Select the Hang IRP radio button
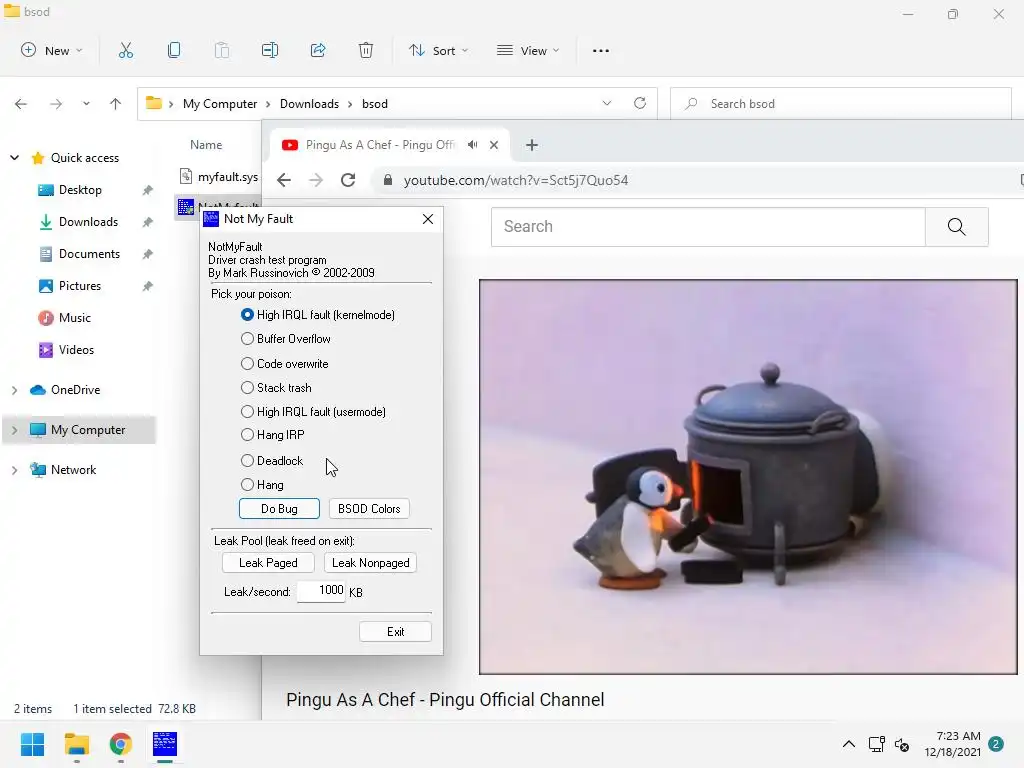 pyautogui.click(x=248, y=435)
